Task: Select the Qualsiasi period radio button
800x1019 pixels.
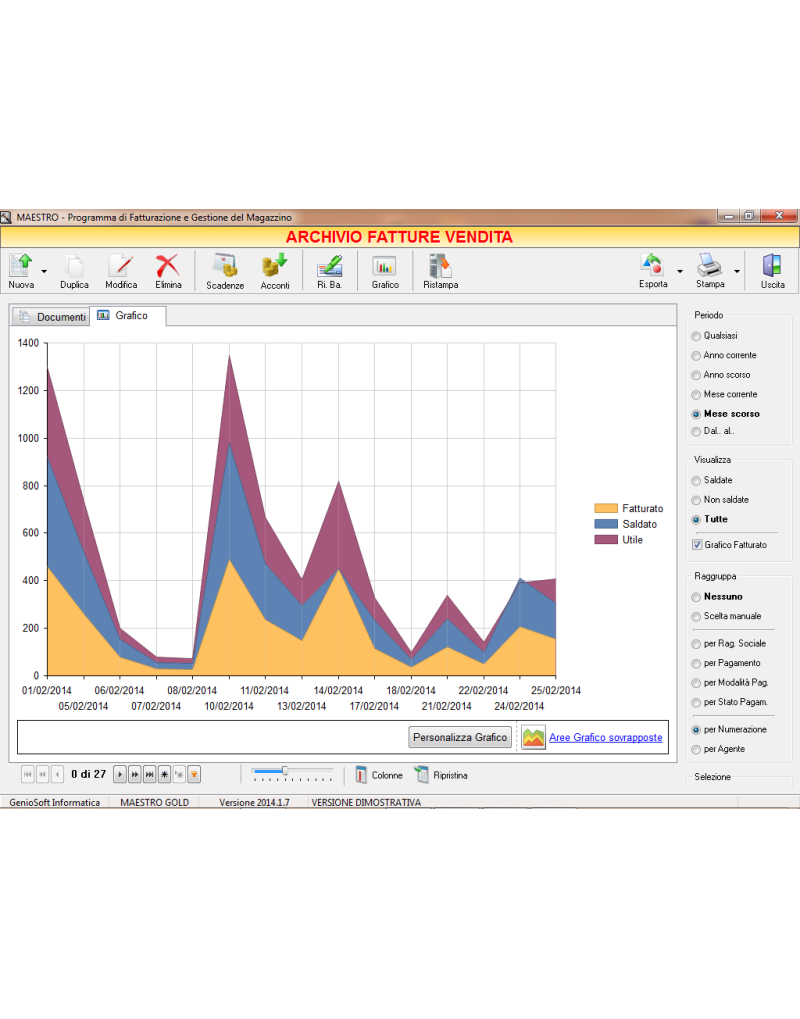Action: click(696, 336)
